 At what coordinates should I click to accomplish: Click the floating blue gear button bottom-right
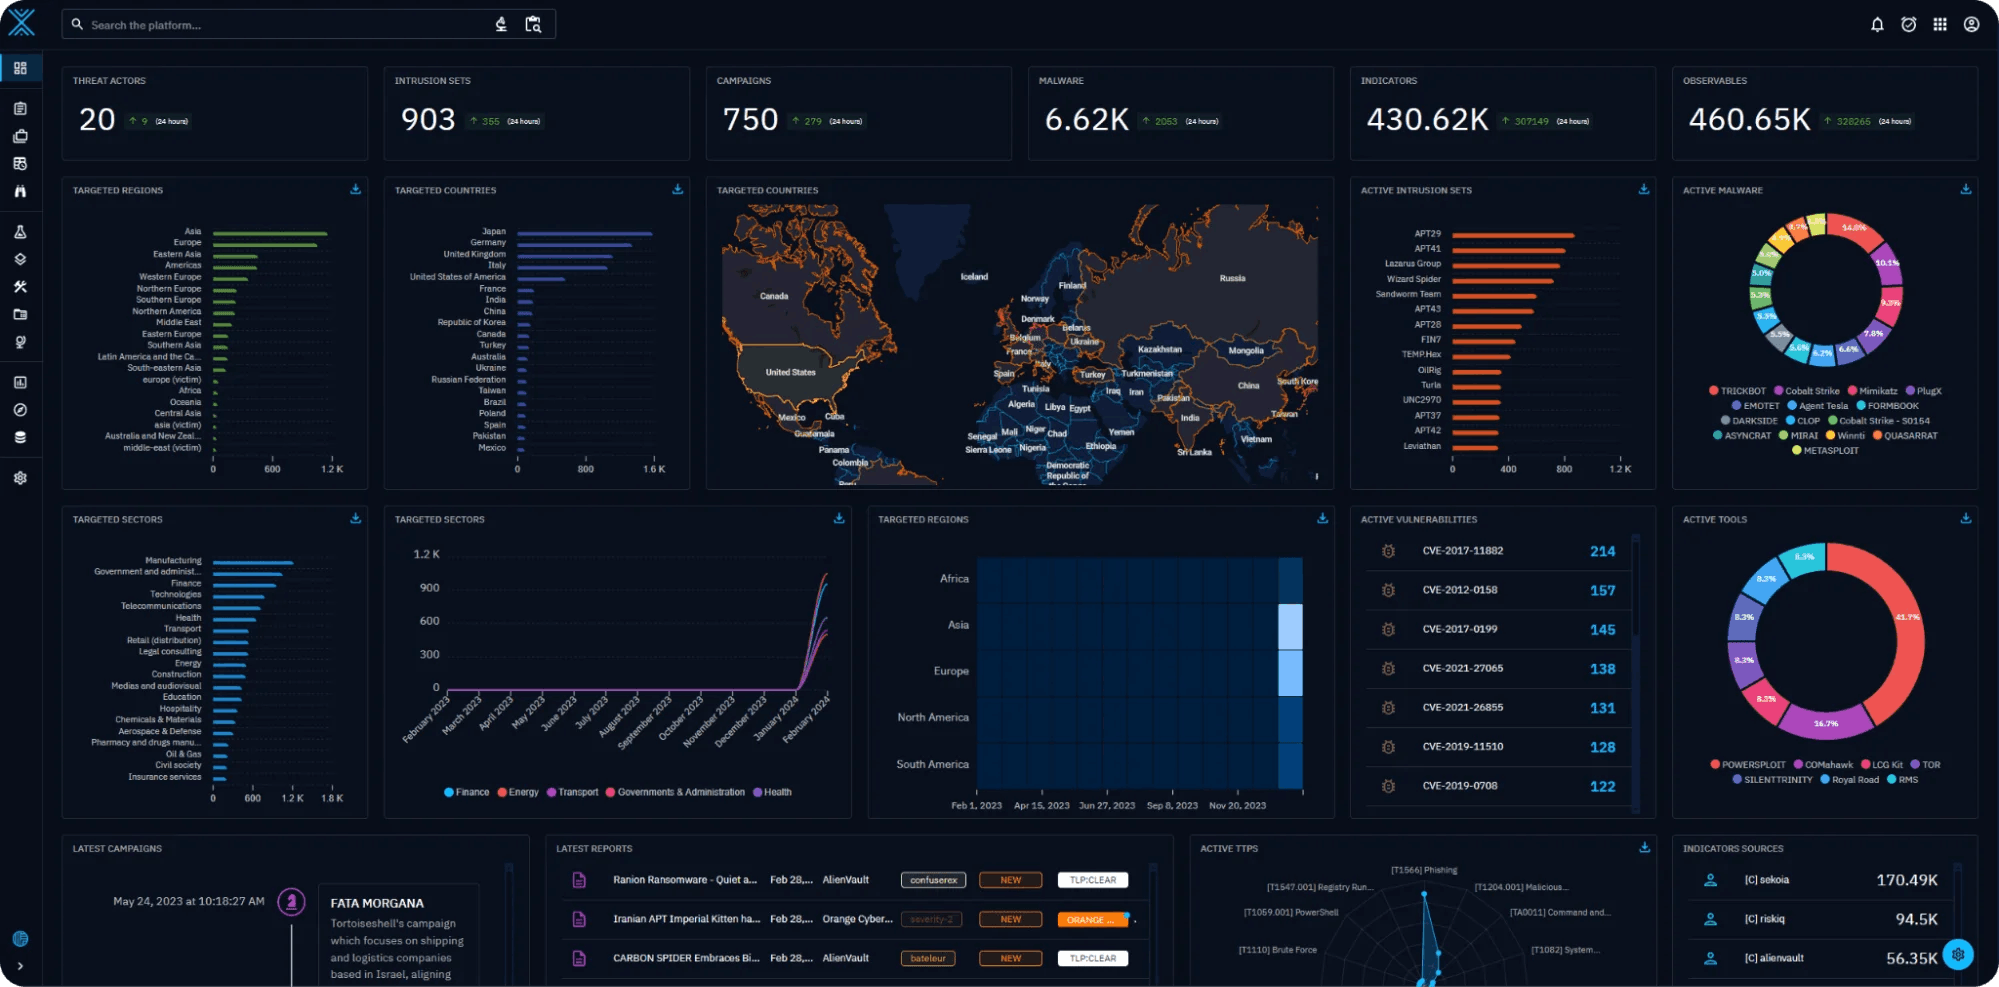pyautogui.click(x=1958, y=954)
